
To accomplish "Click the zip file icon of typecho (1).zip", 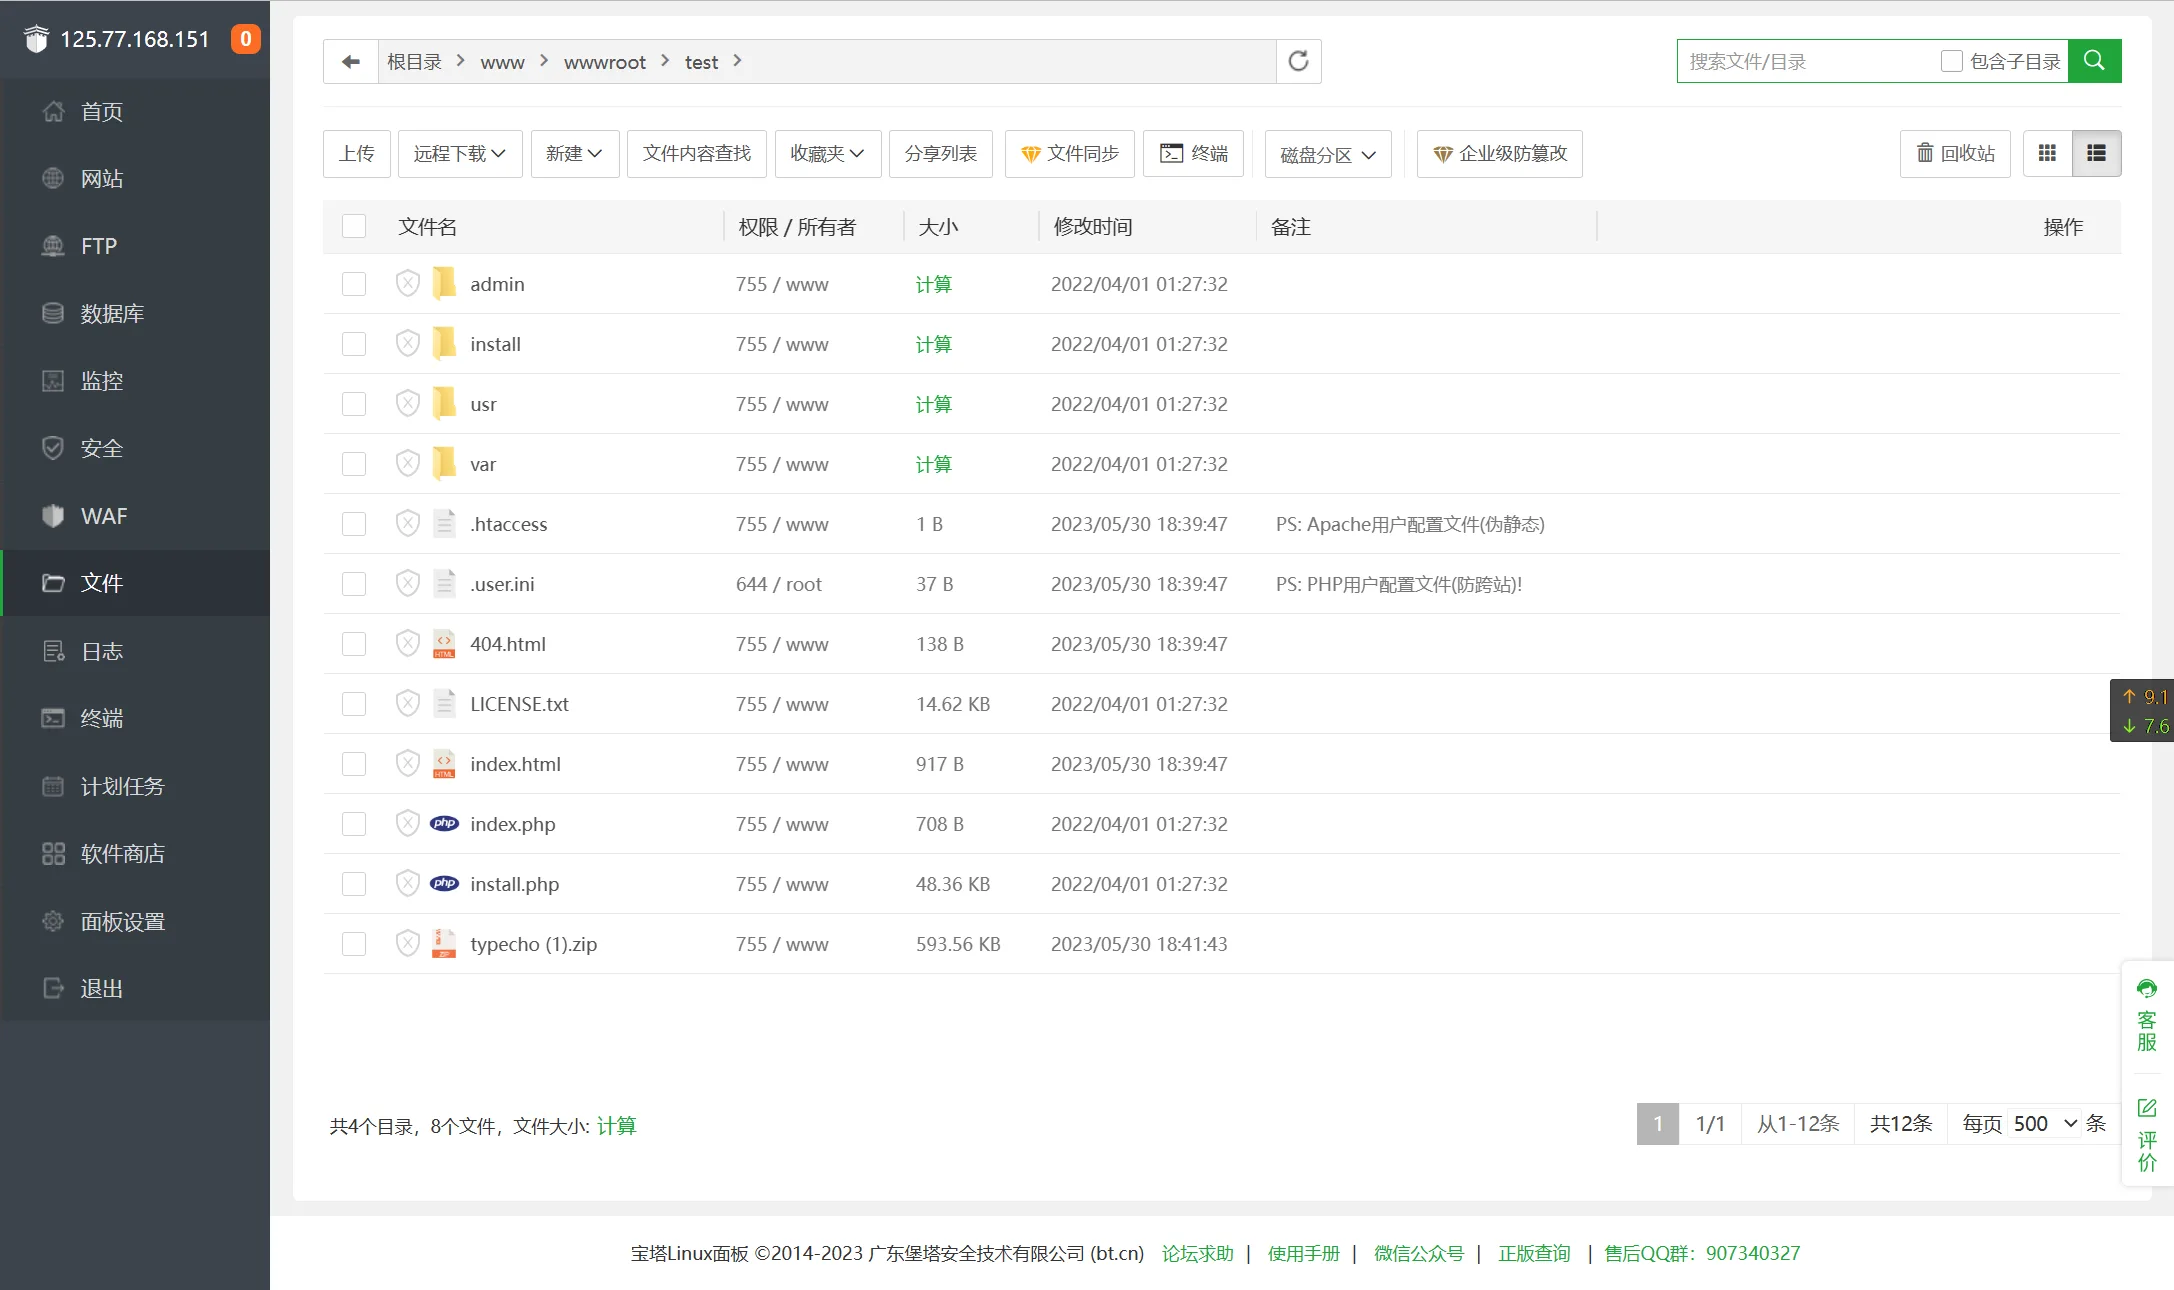I will [444, 944].
